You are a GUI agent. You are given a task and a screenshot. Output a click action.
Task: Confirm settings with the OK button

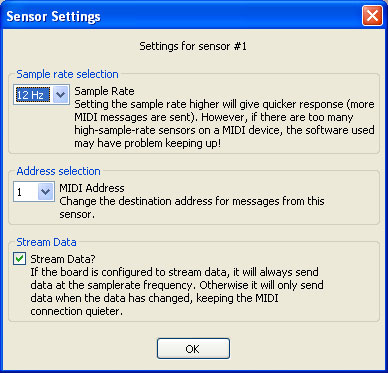(193, 349)
